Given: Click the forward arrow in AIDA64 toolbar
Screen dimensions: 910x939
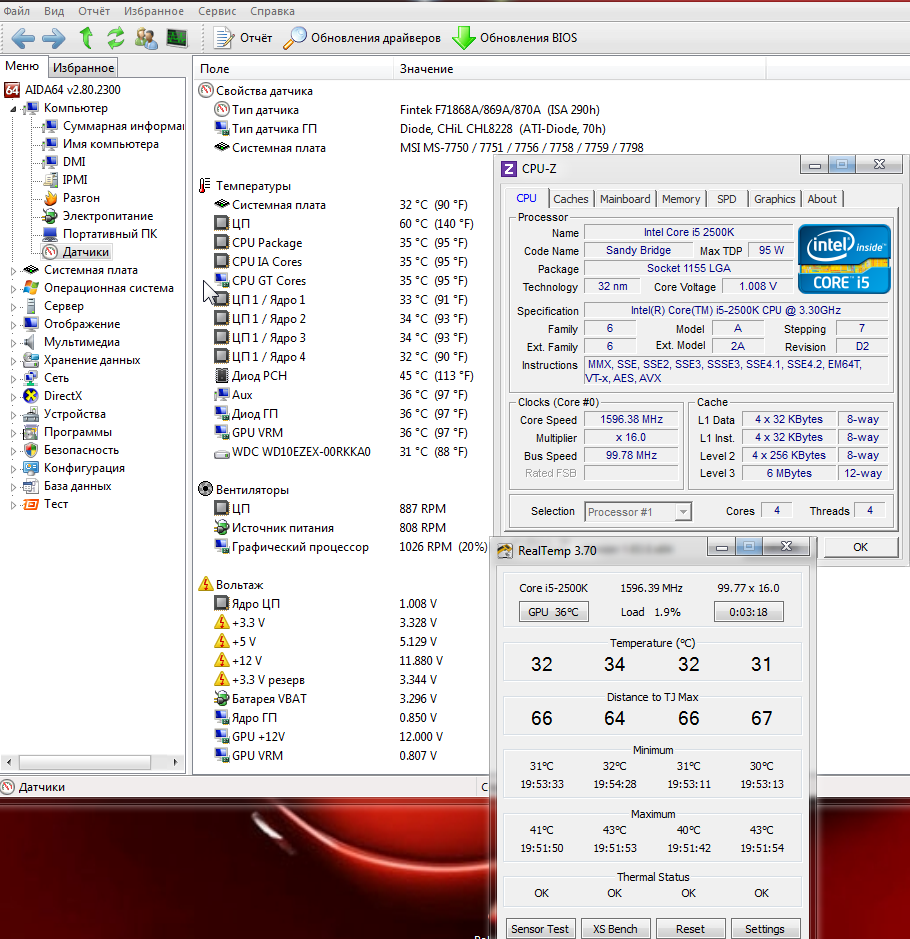Looking at the screenshot, I should pos(53,38).
